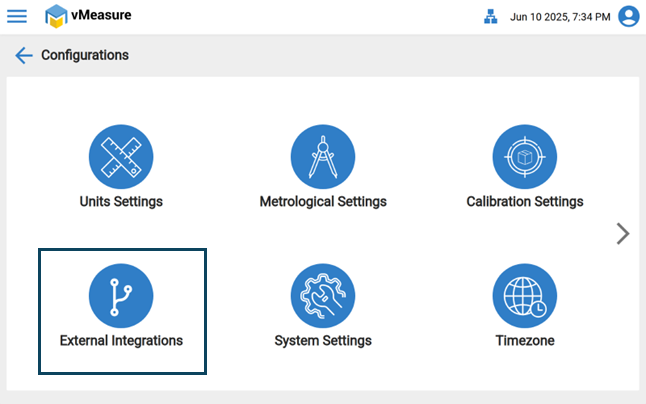Click the System Settings label

tap(322, 341)
